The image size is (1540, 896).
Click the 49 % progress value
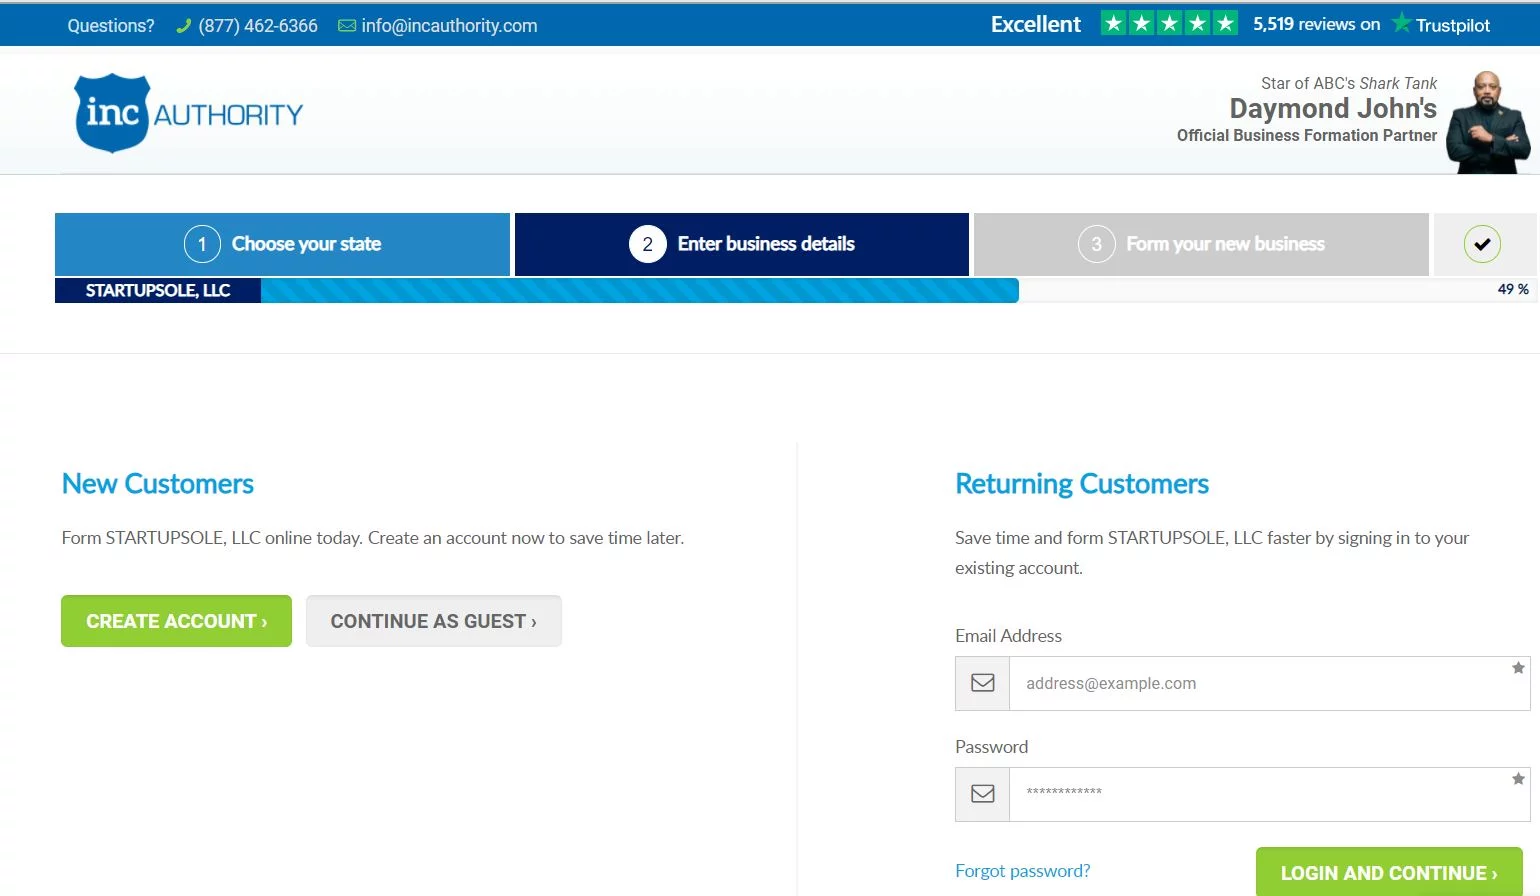1513,289
